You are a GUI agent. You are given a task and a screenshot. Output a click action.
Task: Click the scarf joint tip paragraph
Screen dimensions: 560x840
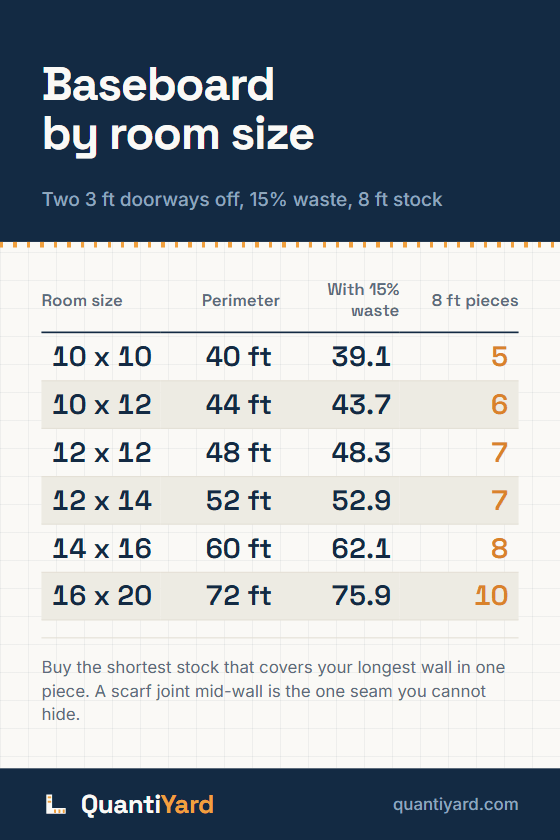(x=273, y=691)
